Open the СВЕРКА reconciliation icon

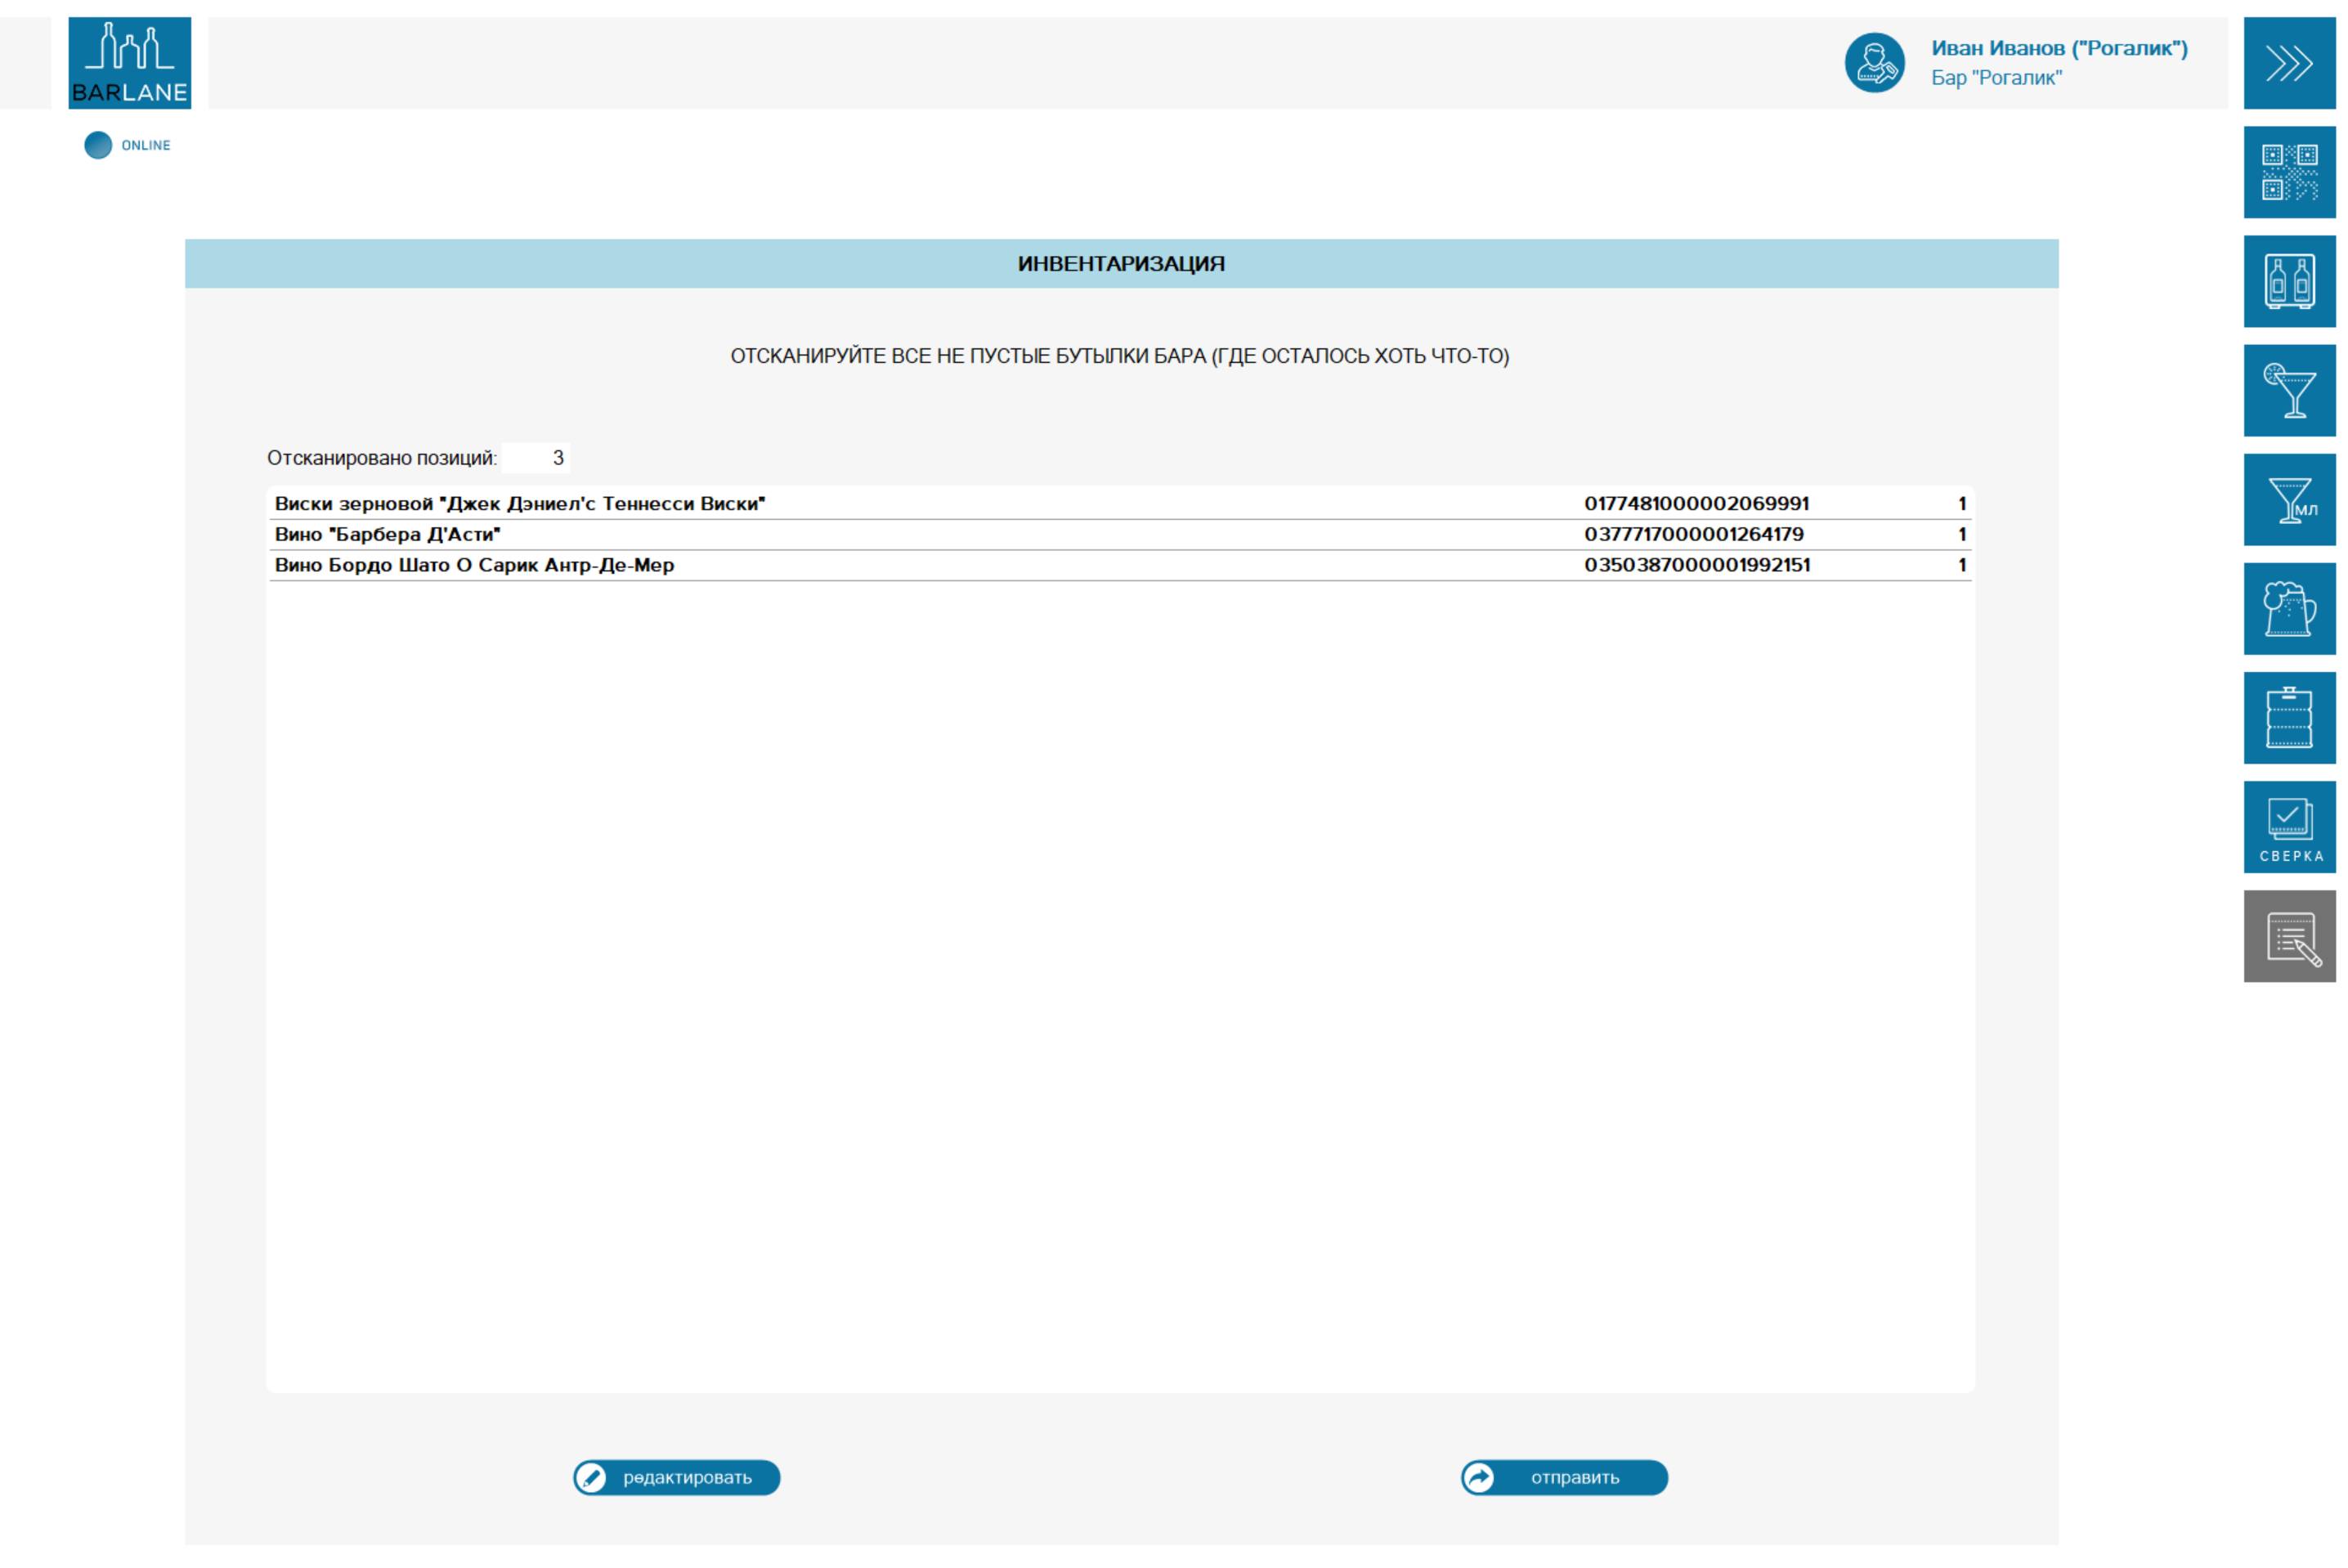tap(2288, 826)
